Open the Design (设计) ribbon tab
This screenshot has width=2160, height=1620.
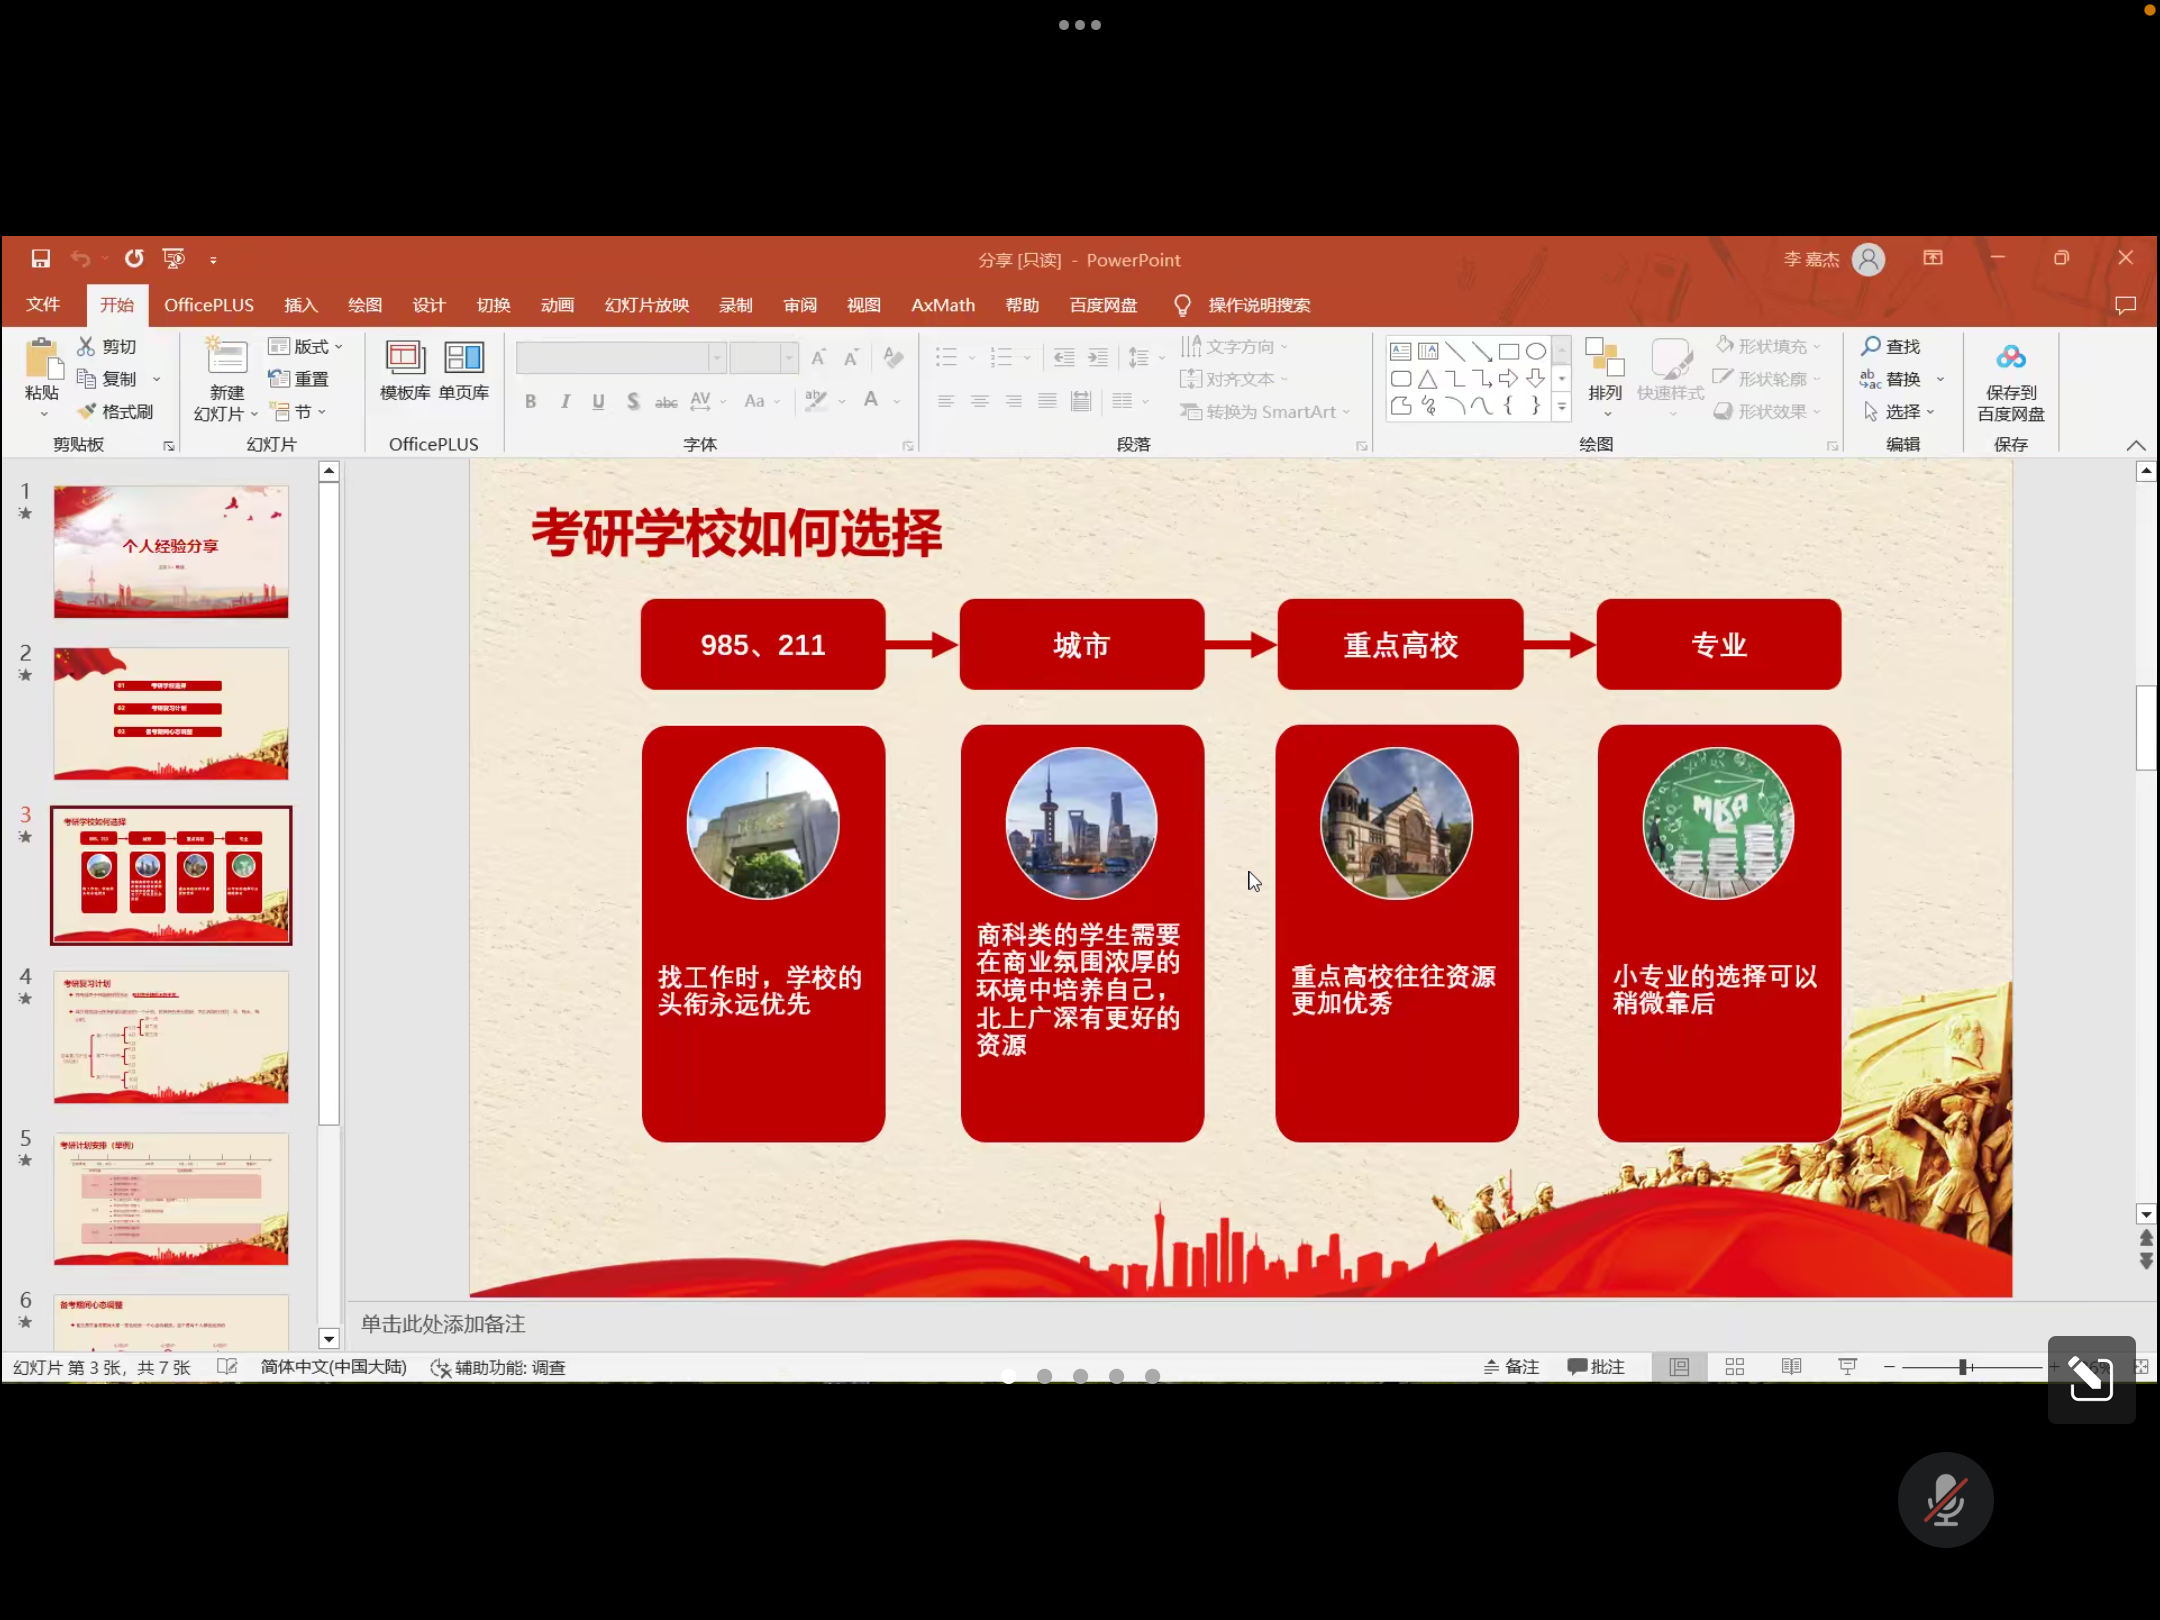pos(428,305)
